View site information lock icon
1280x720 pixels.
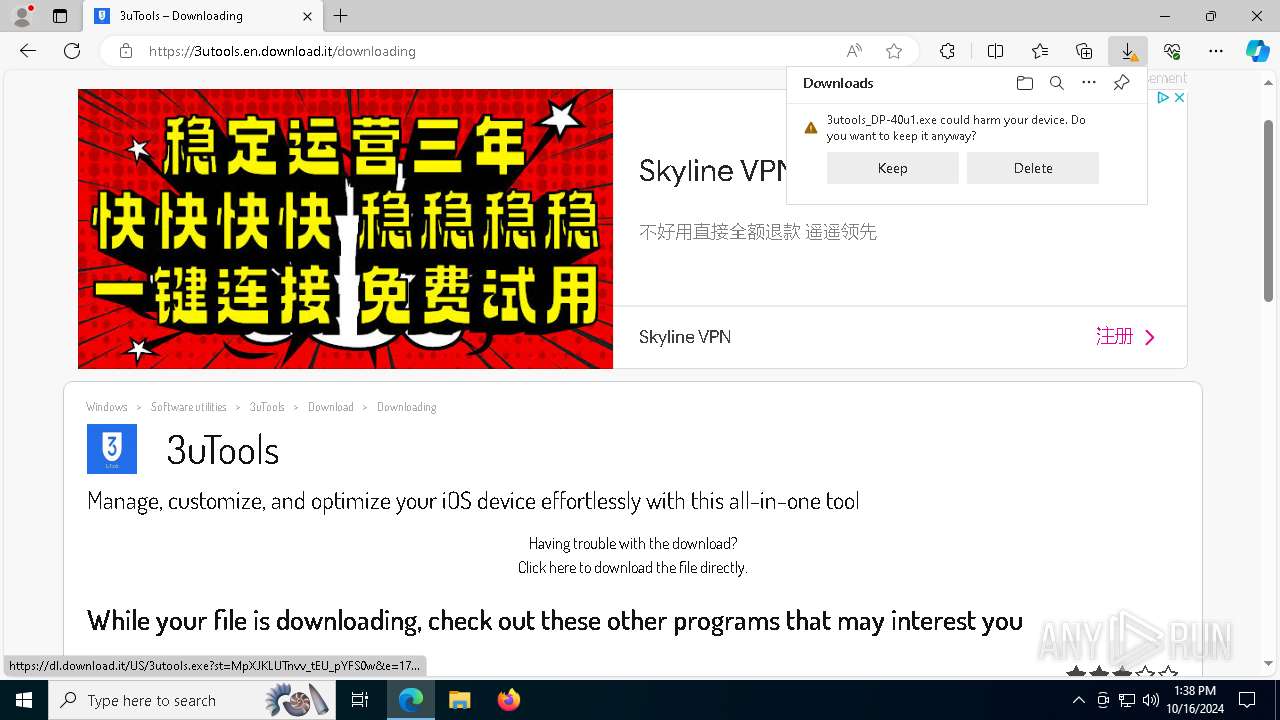click(126, 51)
